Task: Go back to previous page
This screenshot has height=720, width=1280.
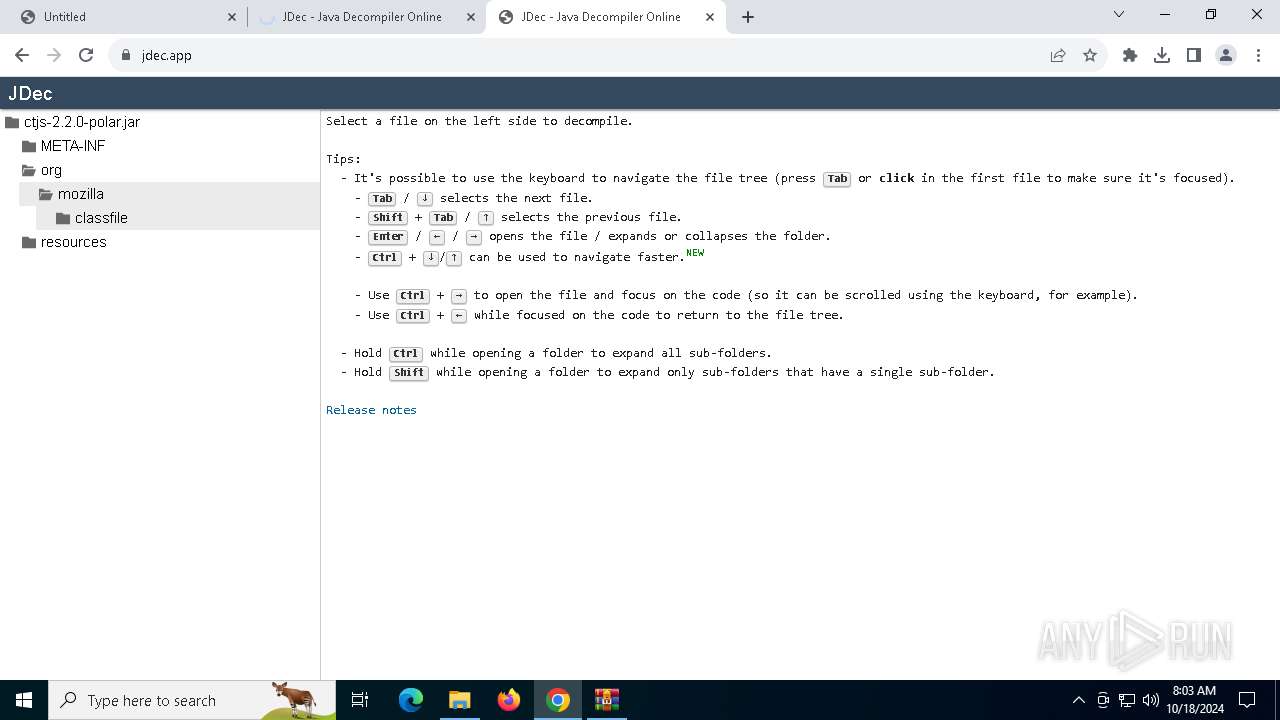Action: tap(22, 55)
